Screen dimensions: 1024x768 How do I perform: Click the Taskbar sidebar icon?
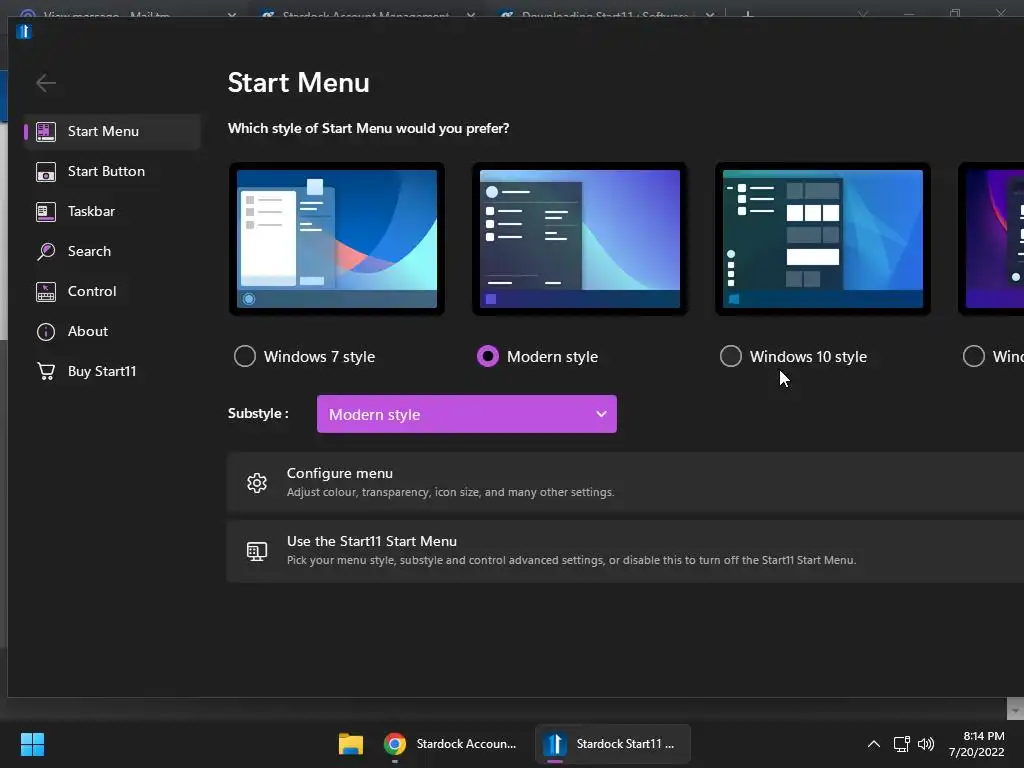click(x=46, y=212)
